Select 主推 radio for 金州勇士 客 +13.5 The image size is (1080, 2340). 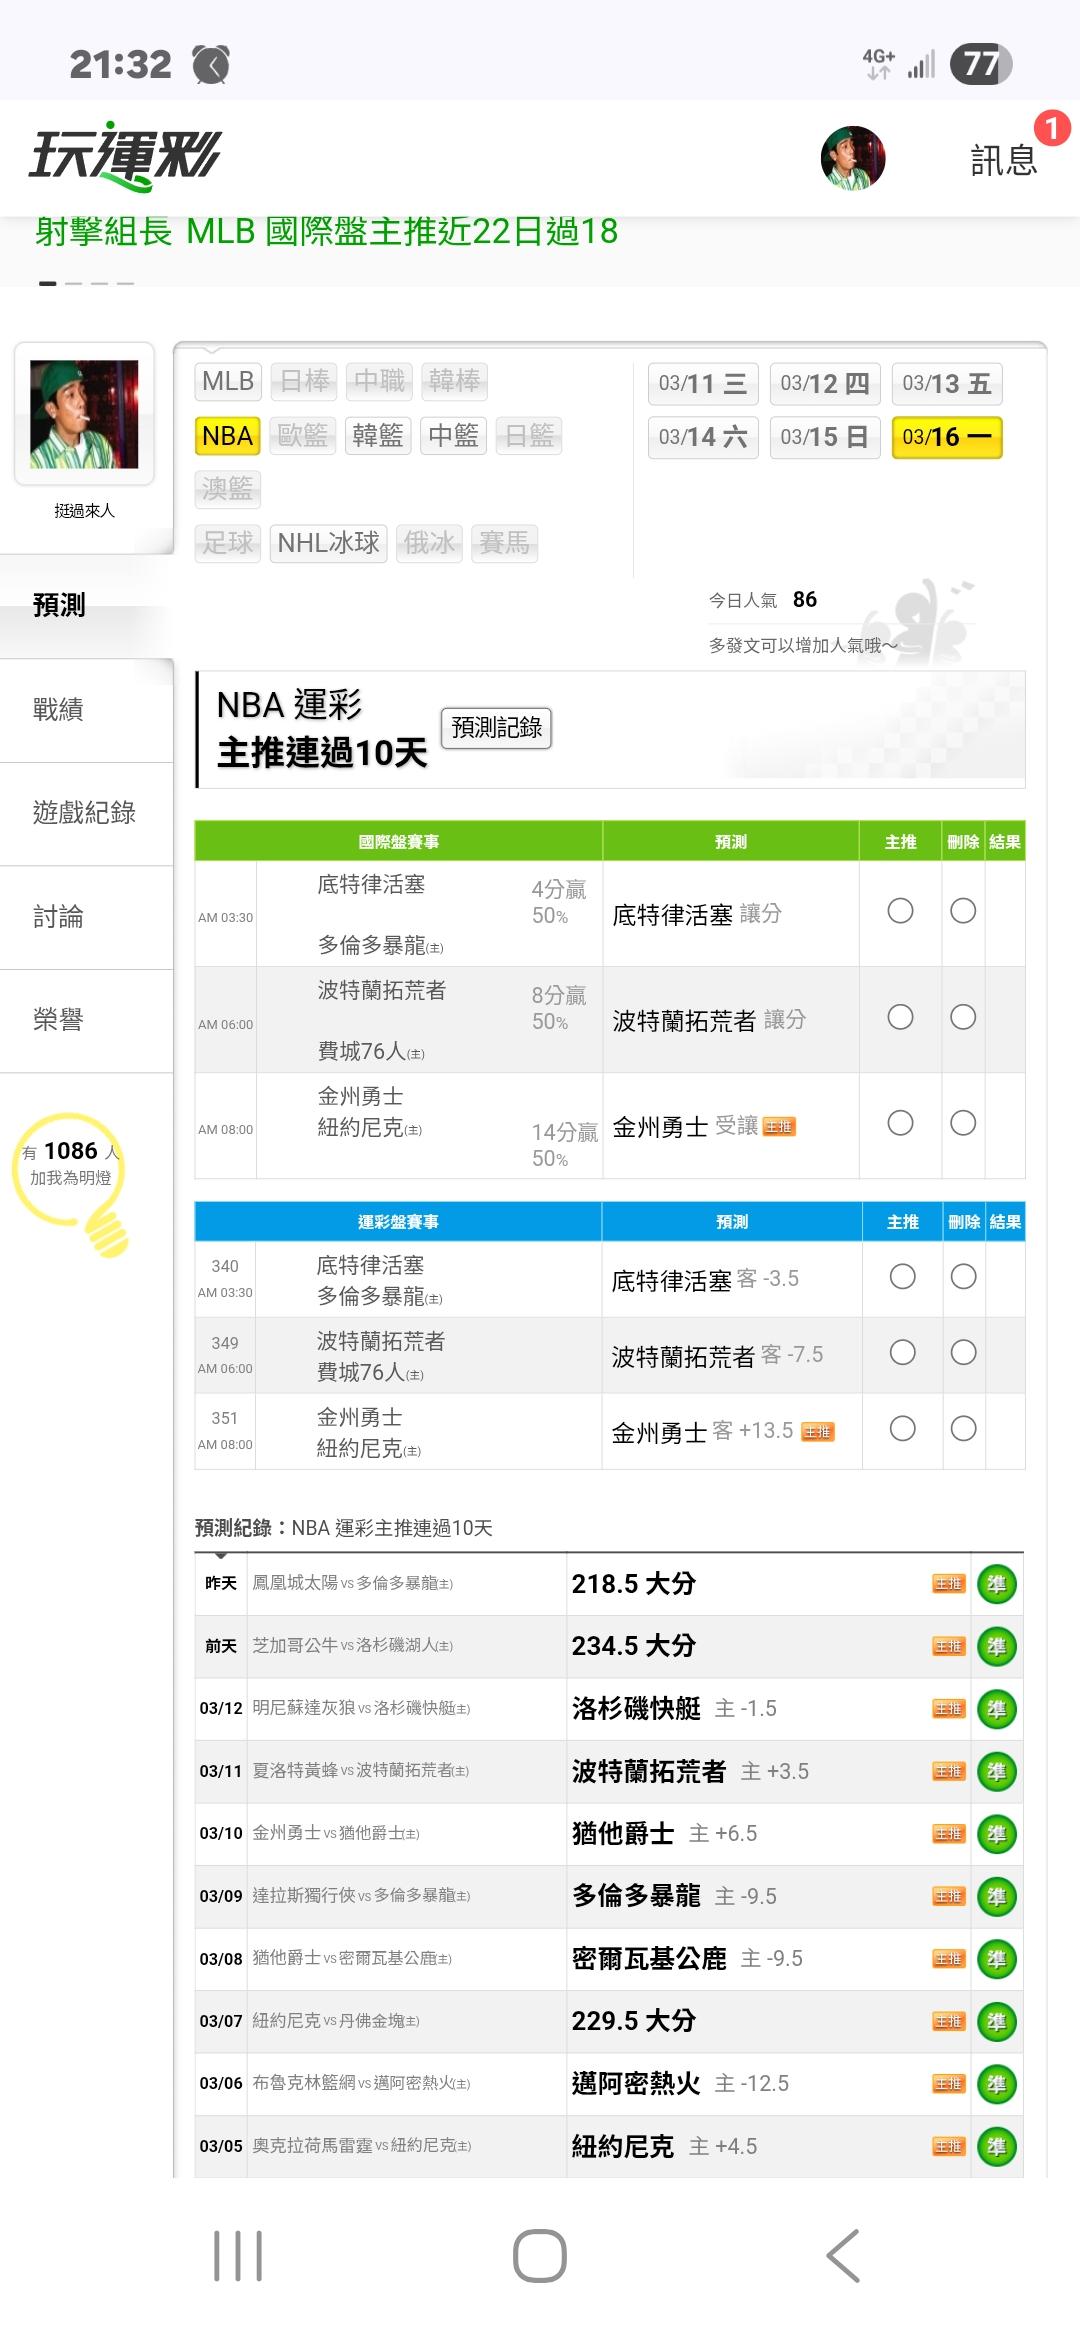902,1429
